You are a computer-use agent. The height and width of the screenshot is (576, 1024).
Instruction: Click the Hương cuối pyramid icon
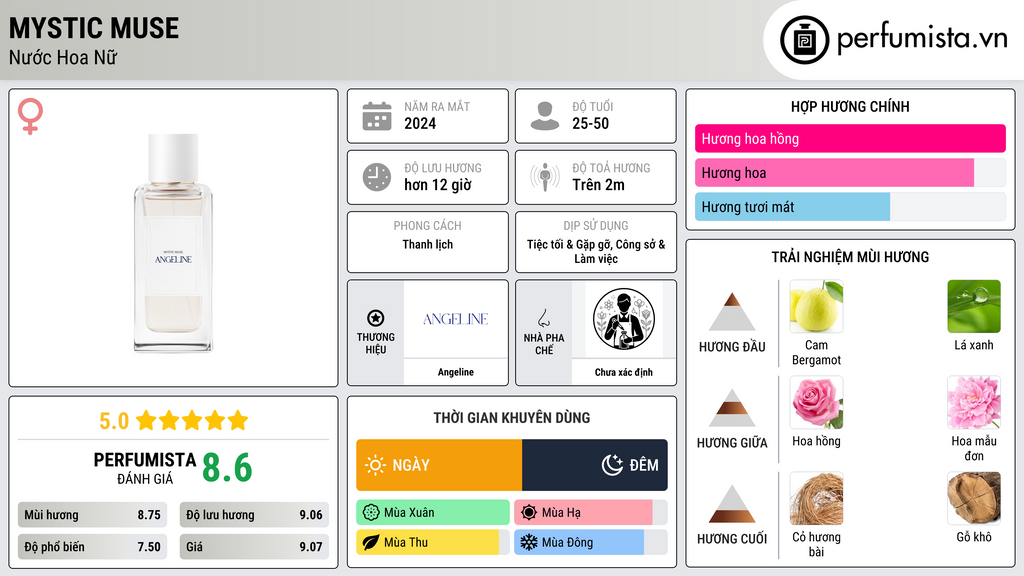point(732,504)
